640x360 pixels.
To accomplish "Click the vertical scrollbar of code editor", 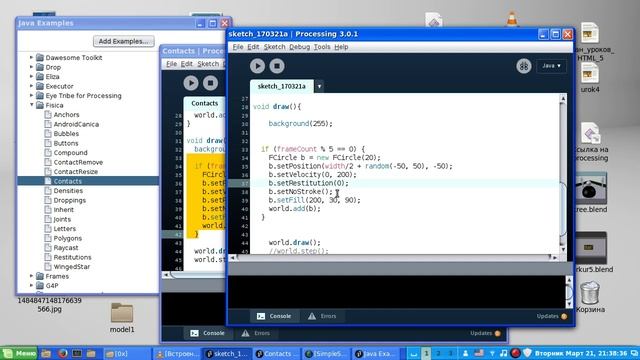I will tap(563, 174).
